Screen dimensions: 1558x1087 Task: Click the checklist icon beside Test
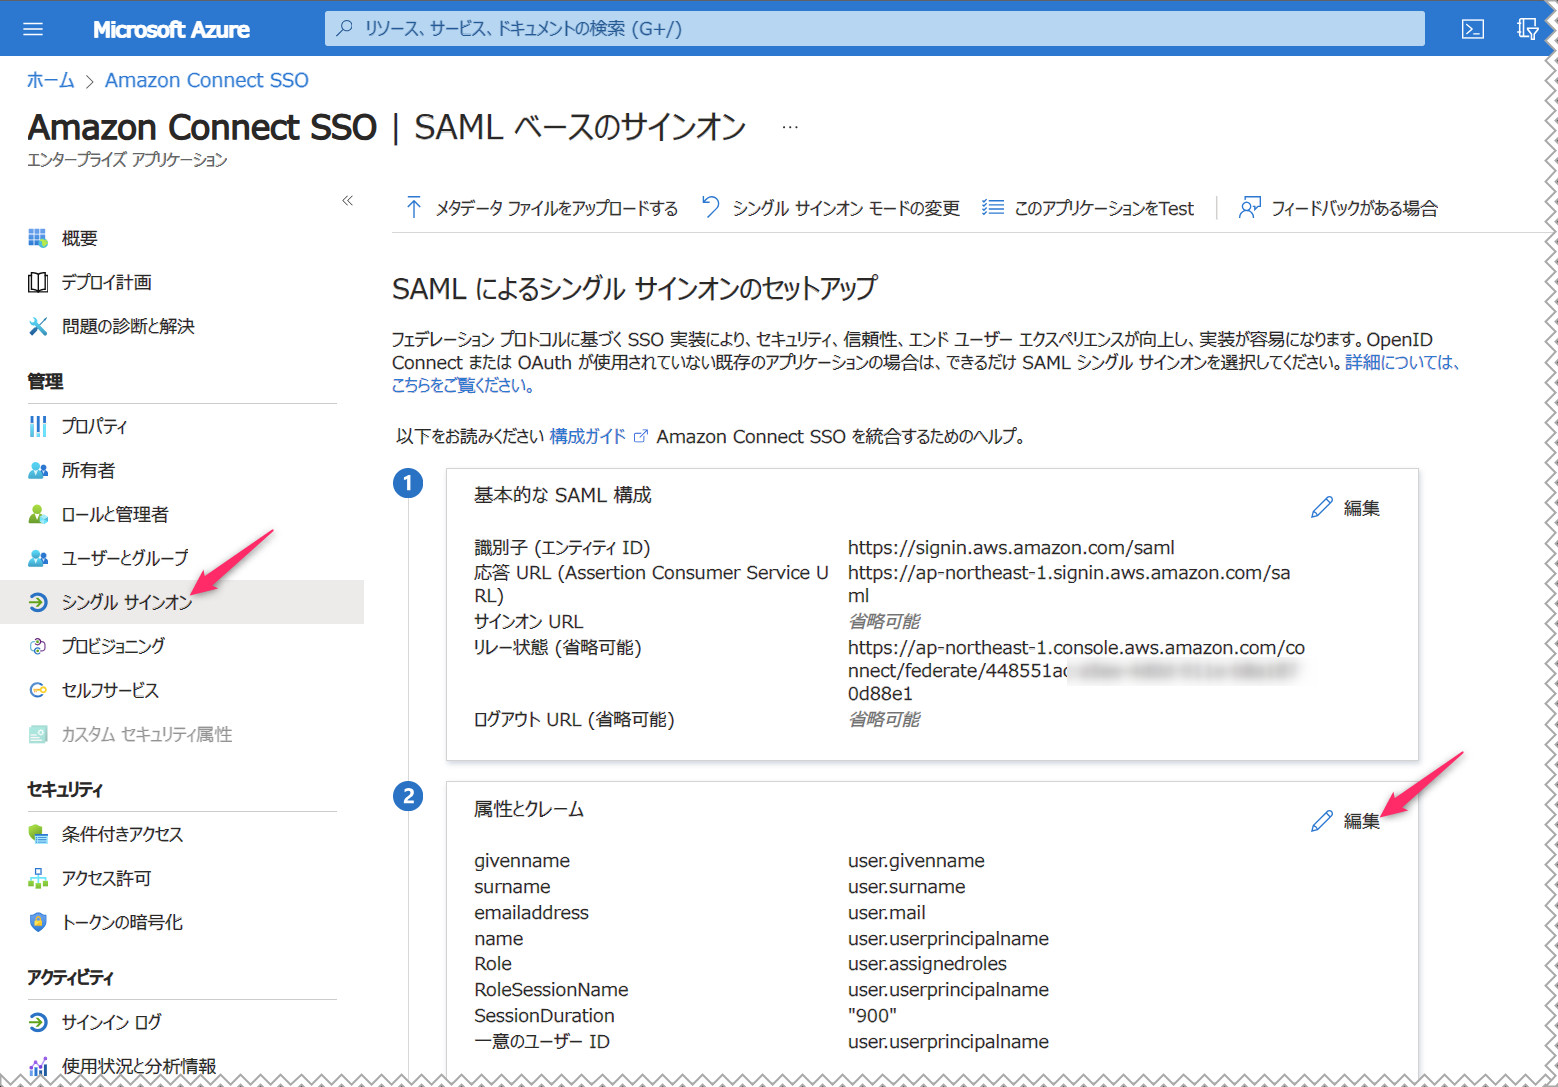(992, 207)
